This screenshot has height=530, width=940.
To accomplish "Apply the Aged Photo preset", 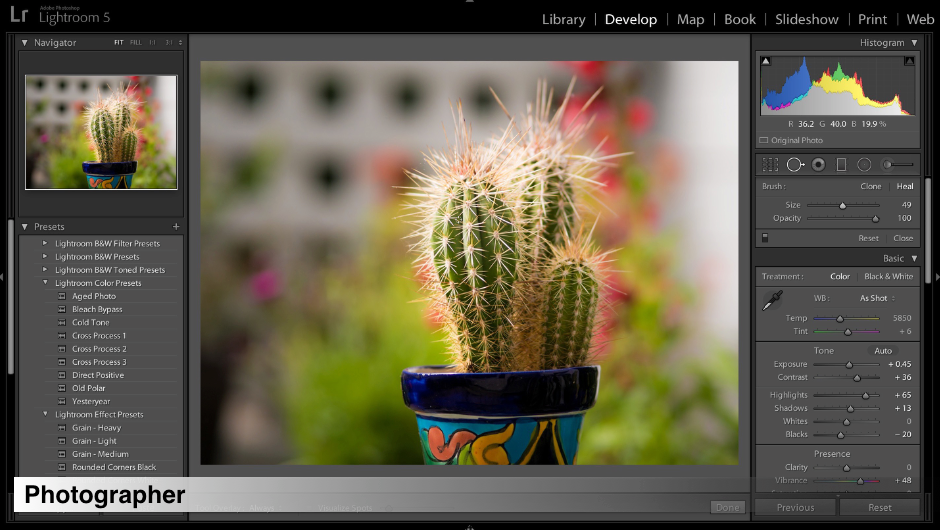I will 94,296.
